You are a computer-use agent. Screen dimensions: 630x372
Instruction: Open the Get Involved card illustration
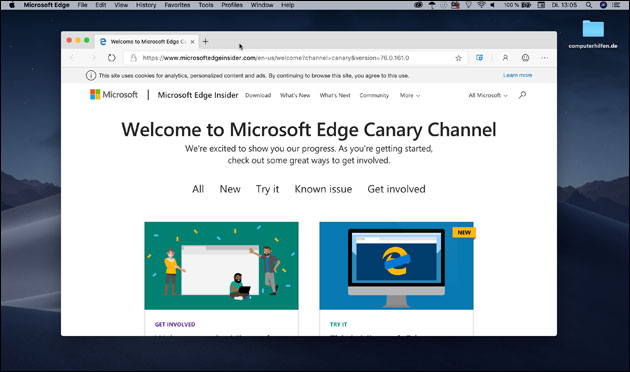coord(221,266)
